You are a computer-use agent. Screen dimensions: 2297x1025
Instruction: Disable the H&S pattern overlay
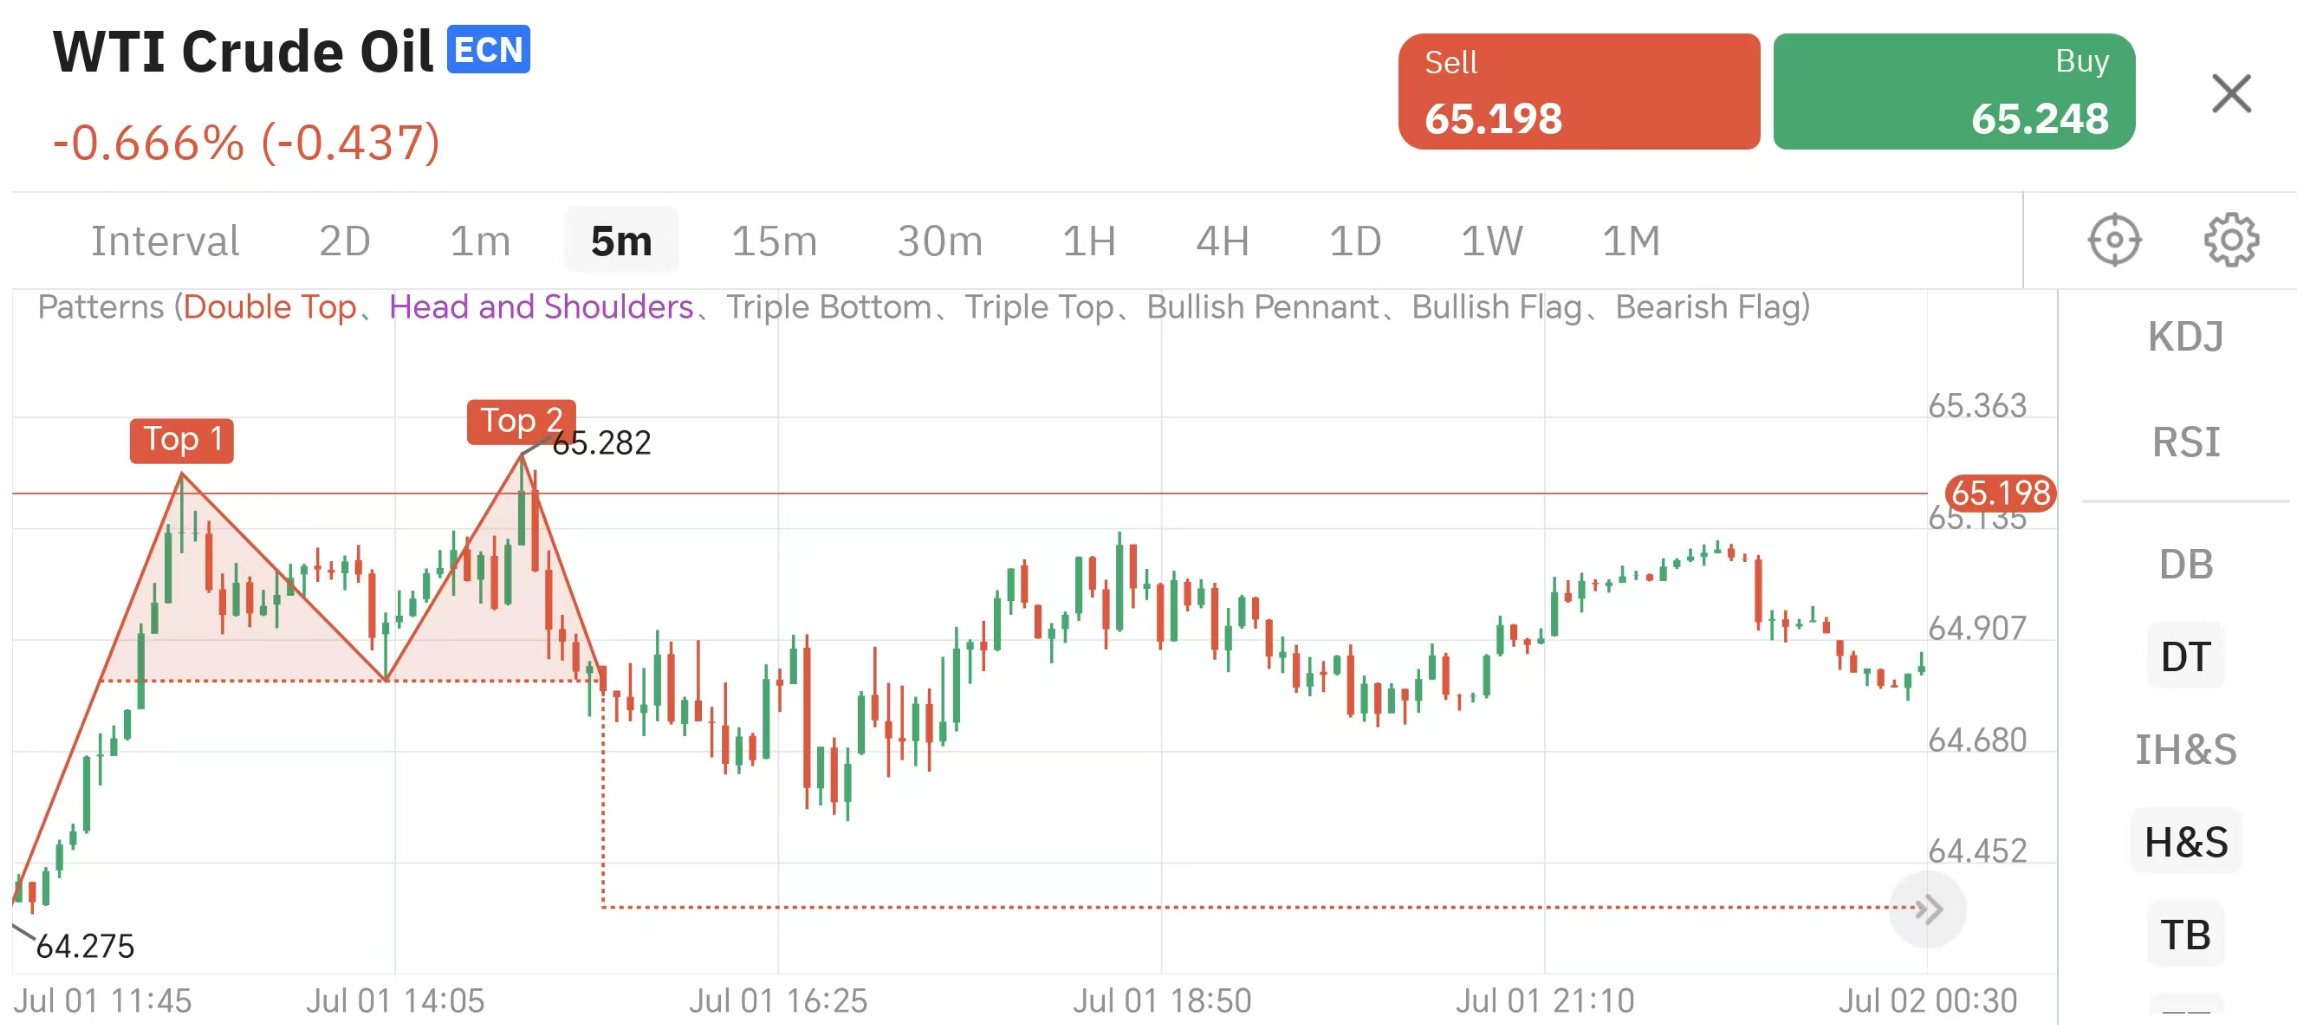(2185, 842)
